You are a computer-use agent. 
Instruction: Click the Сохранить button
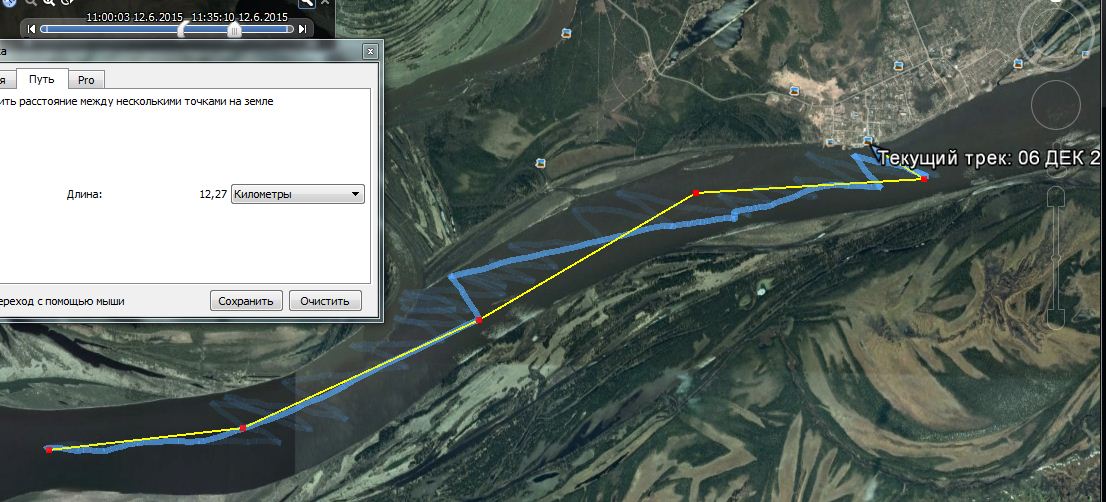tap(245, 300)
